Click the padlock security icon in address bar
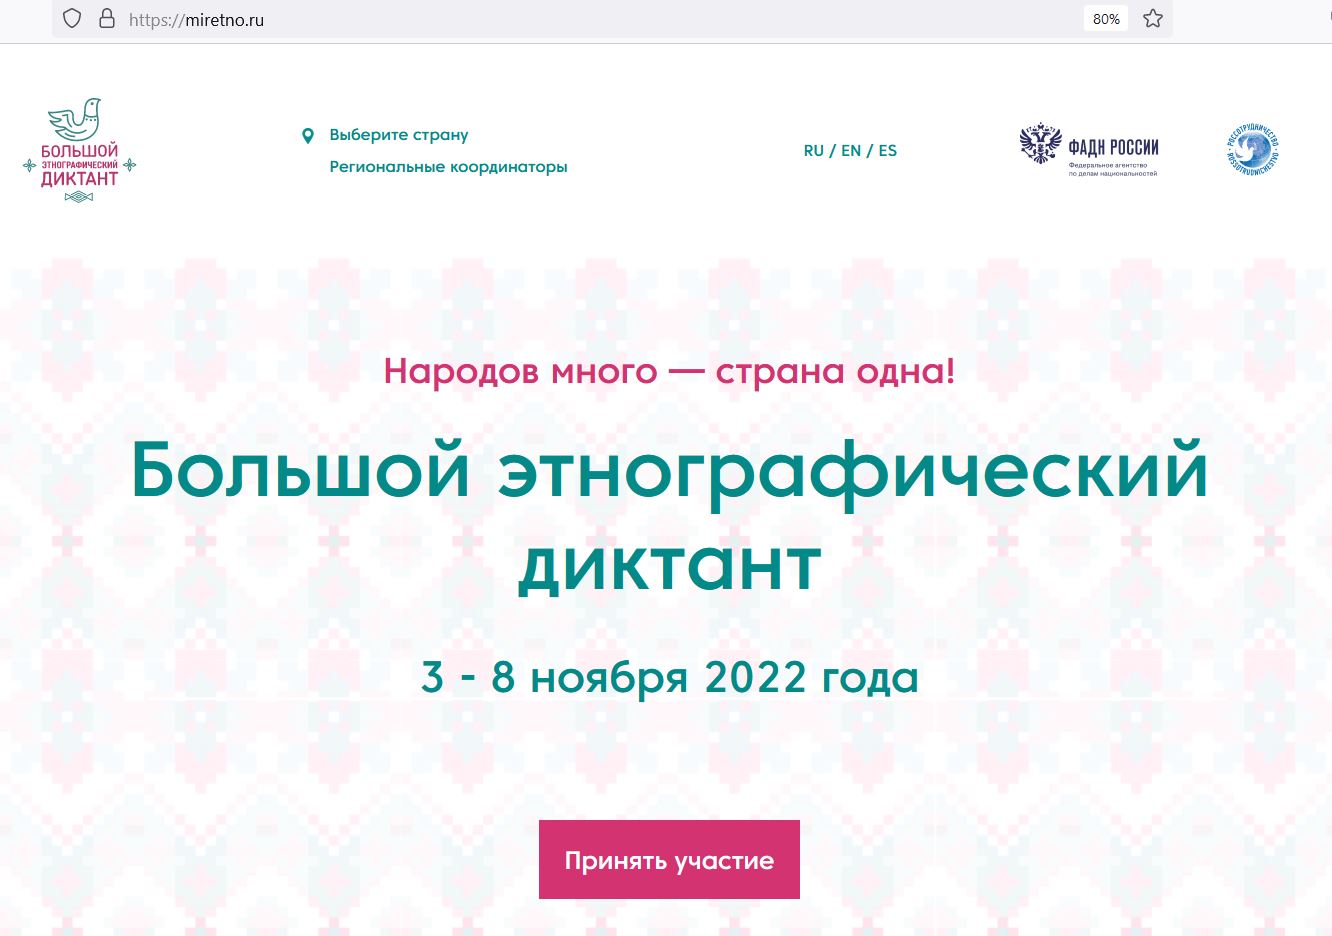This screenshot has height=936, width=1332. coord(107,18)
